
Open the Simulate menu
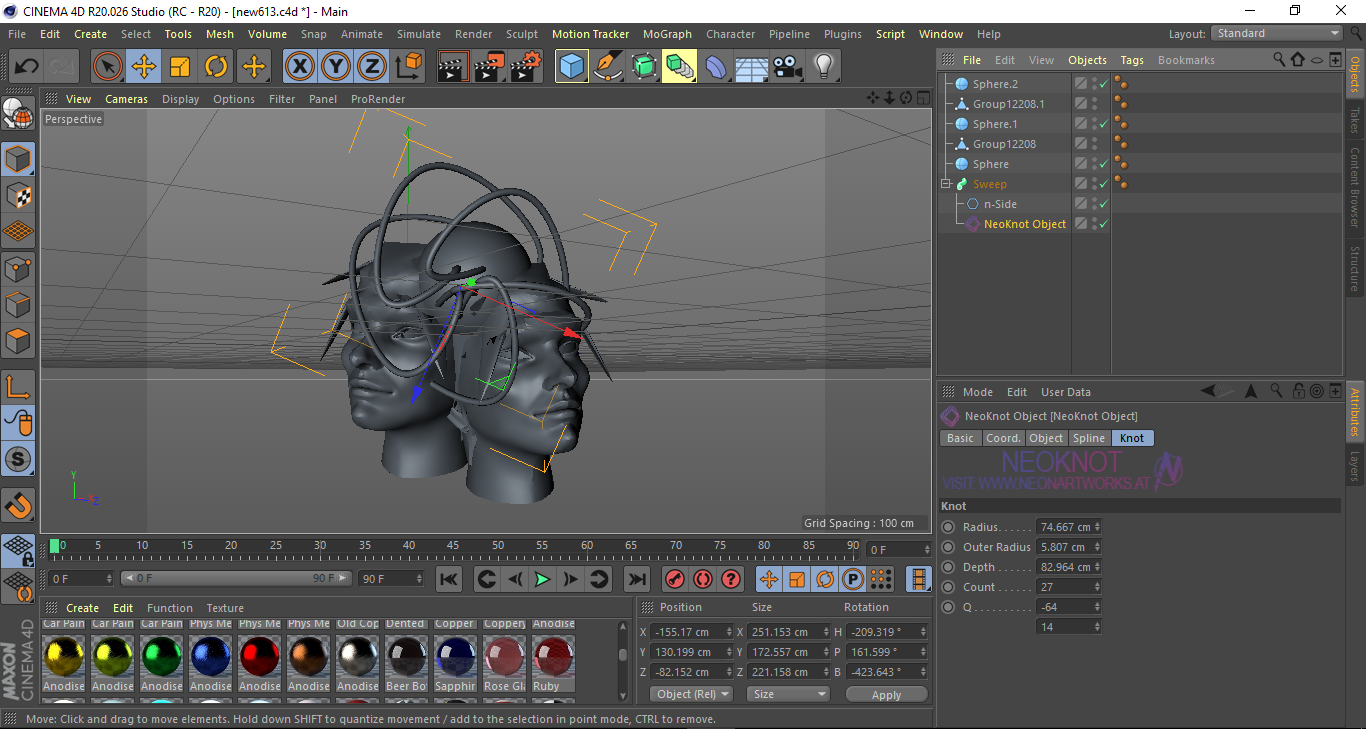pos(418,34)
